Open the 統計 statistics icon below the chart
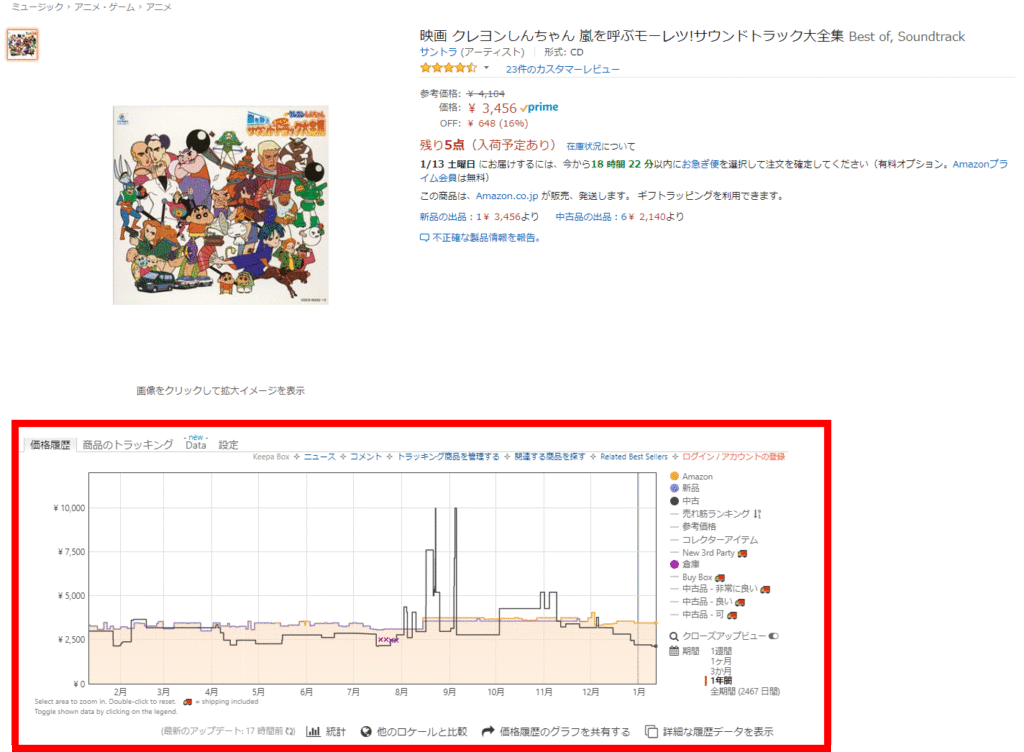Screen dimensions: 1024x752 [x=313, y=731]
